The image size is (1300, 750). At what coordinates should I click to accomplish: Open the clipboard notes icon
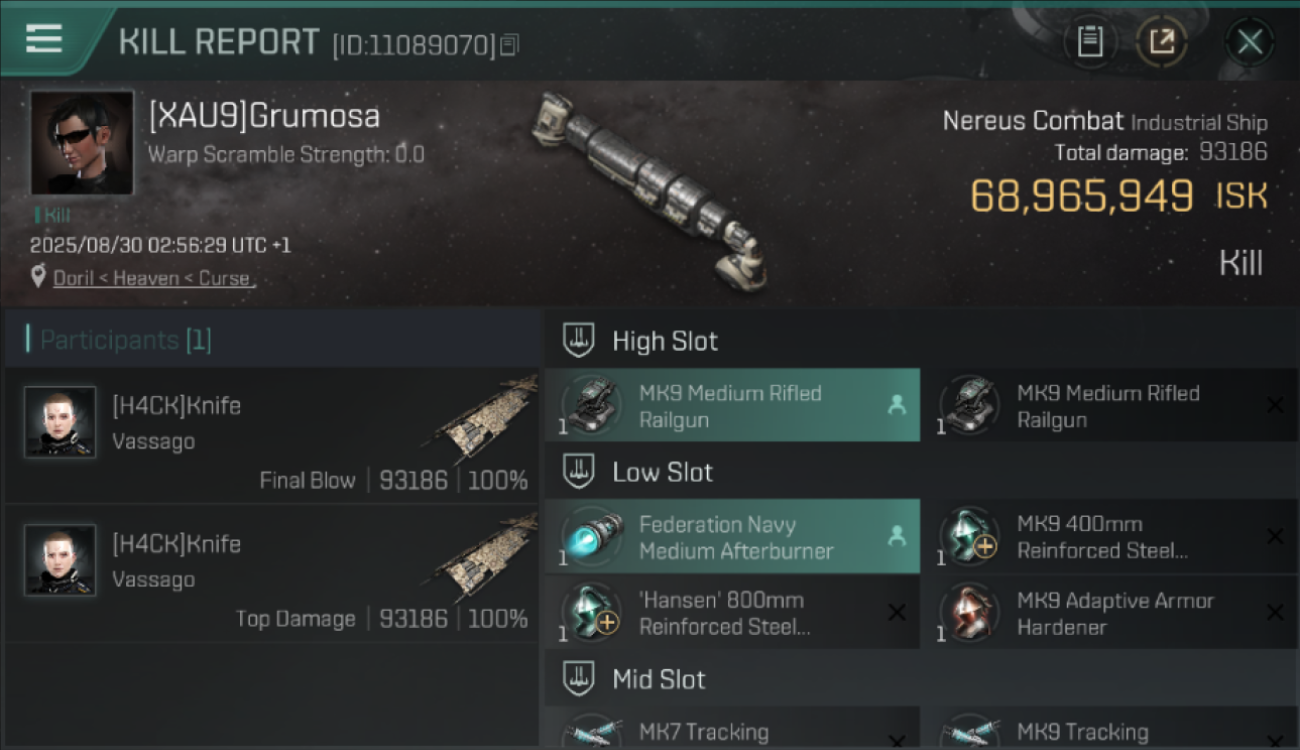tap(1090, 42)
